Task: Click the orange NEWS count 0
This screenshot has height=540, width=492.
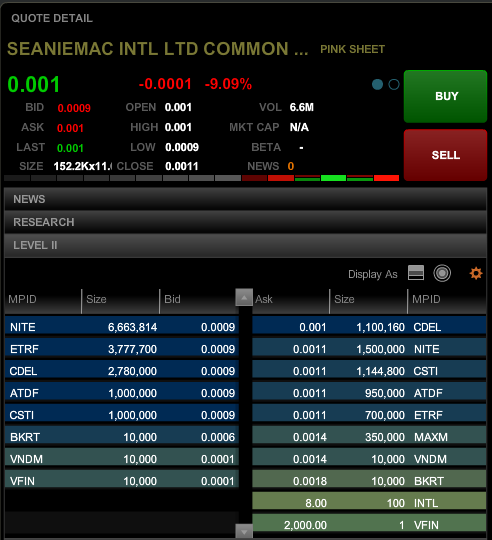Action: 291,166
